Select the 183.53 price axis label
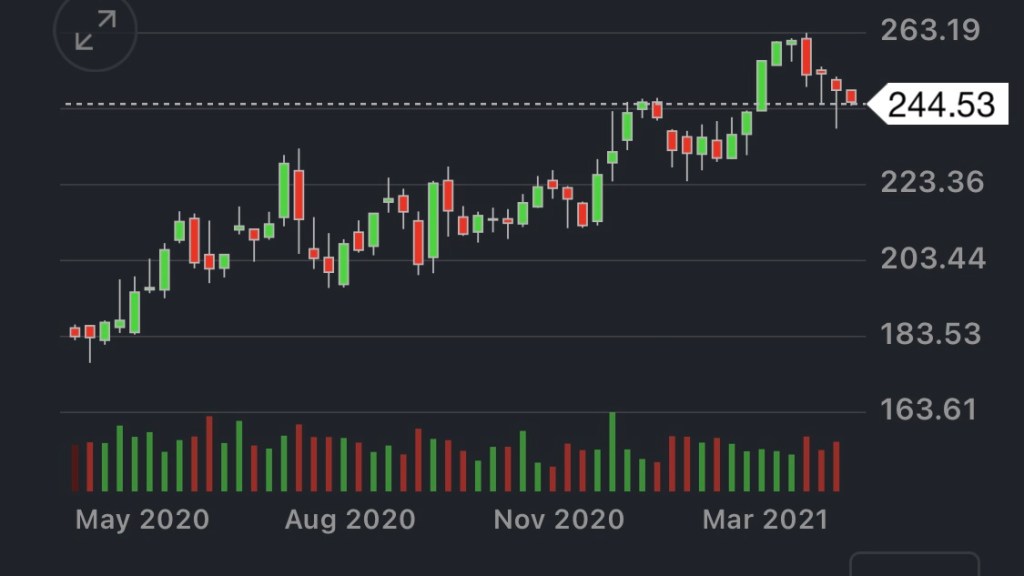The width and height of the screenshot is (1024, 576). click(931, 334)
